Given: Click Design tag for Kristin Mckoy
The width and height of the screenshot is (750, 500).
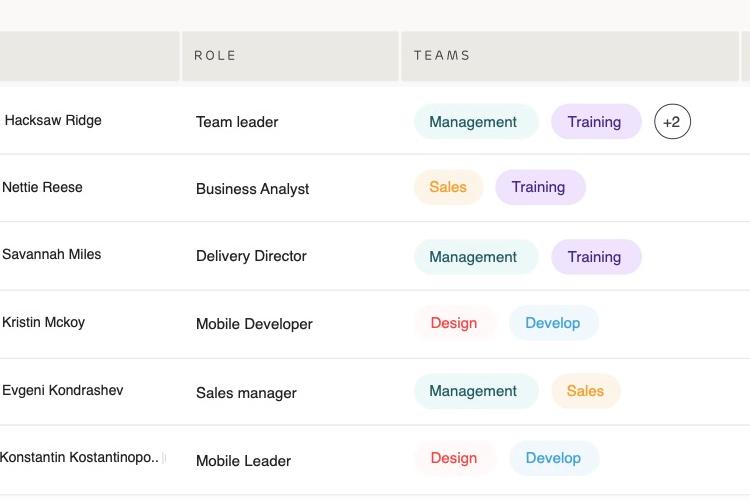Looking at the screenshot, I should click(x=454, y=323).
